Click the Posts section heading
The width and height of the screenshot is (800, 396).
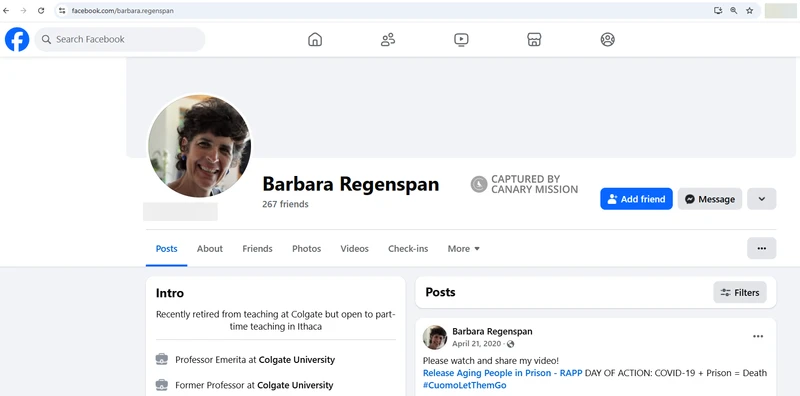(x=440, y=292)
